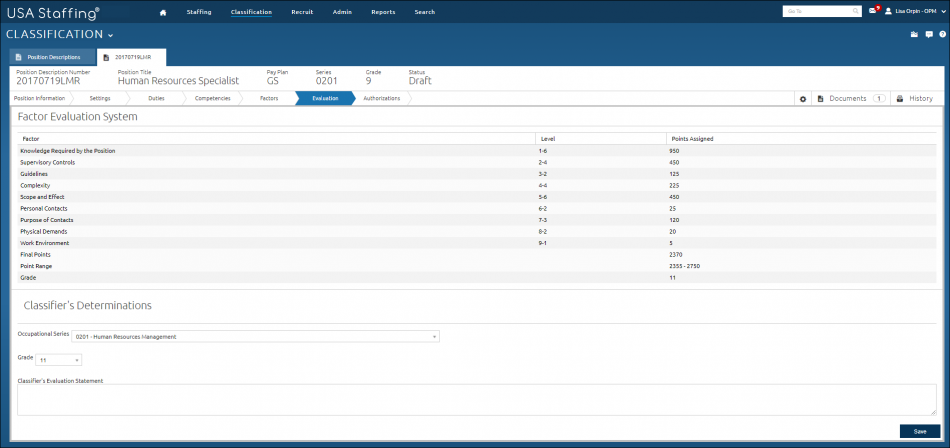
Task: Click the level value 1-6
Action: [x=544, y=150]
